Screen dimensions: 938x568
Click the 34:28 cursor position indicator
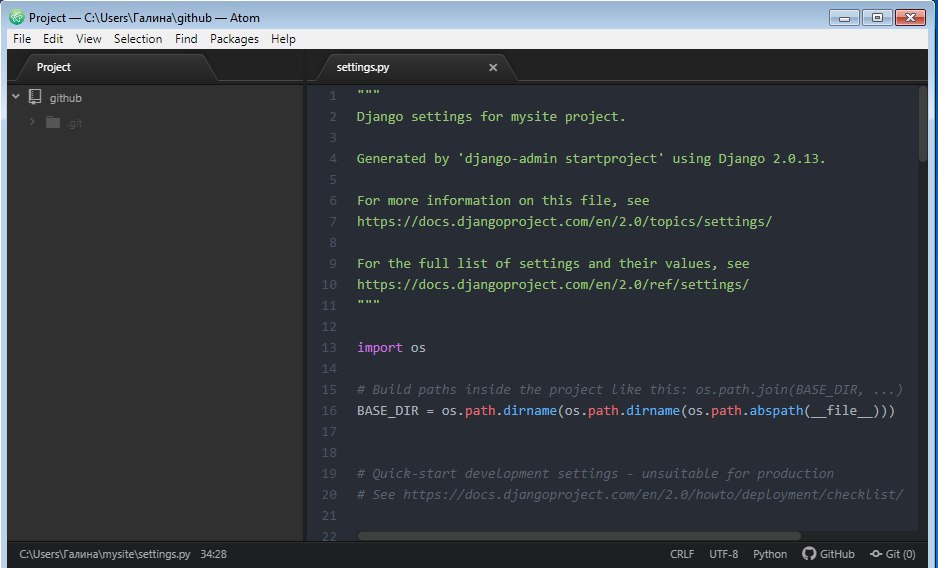(x=214, y=554)
